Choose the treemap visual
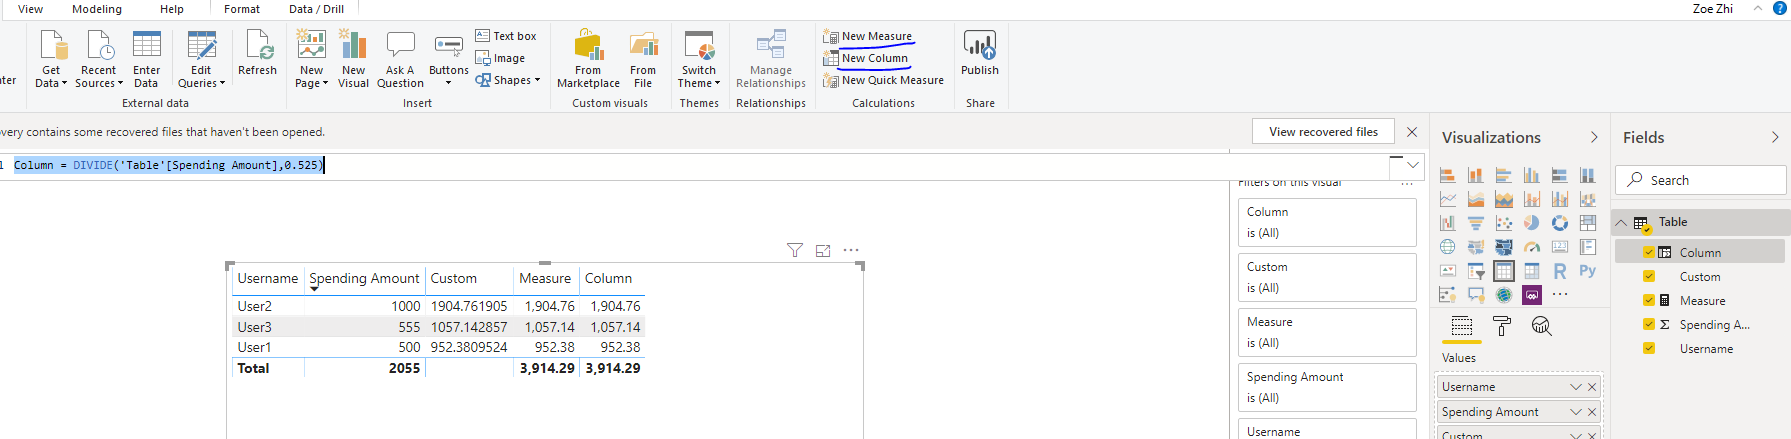1791x439 pixels. click(x=1587, y=223)
